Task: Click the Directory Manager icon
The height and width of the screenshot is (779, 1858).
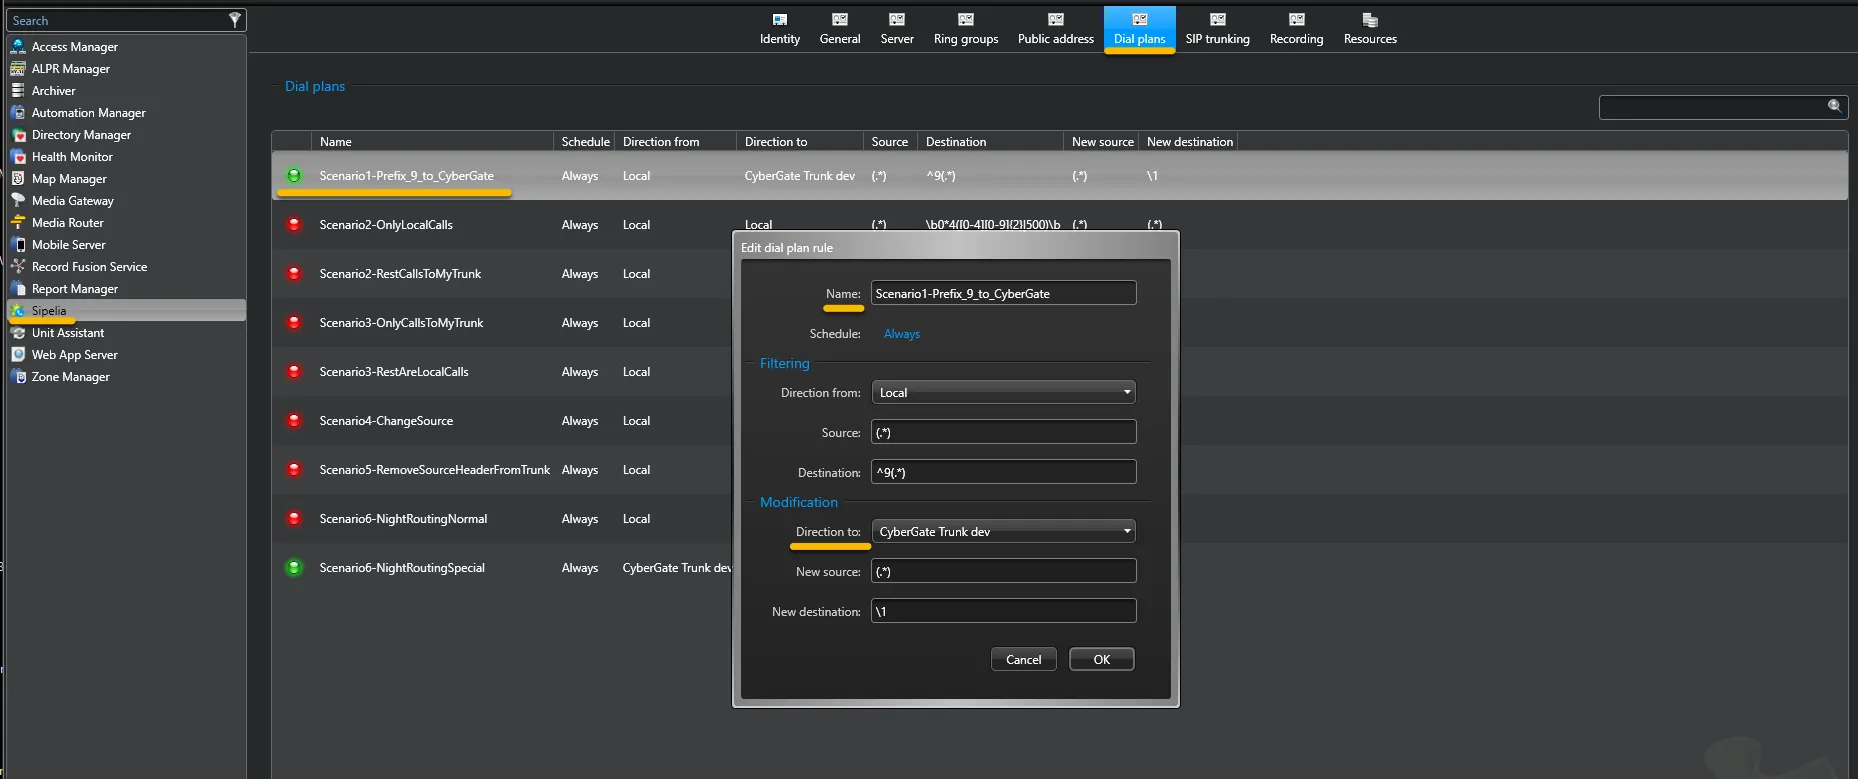Action: point(18,134)
